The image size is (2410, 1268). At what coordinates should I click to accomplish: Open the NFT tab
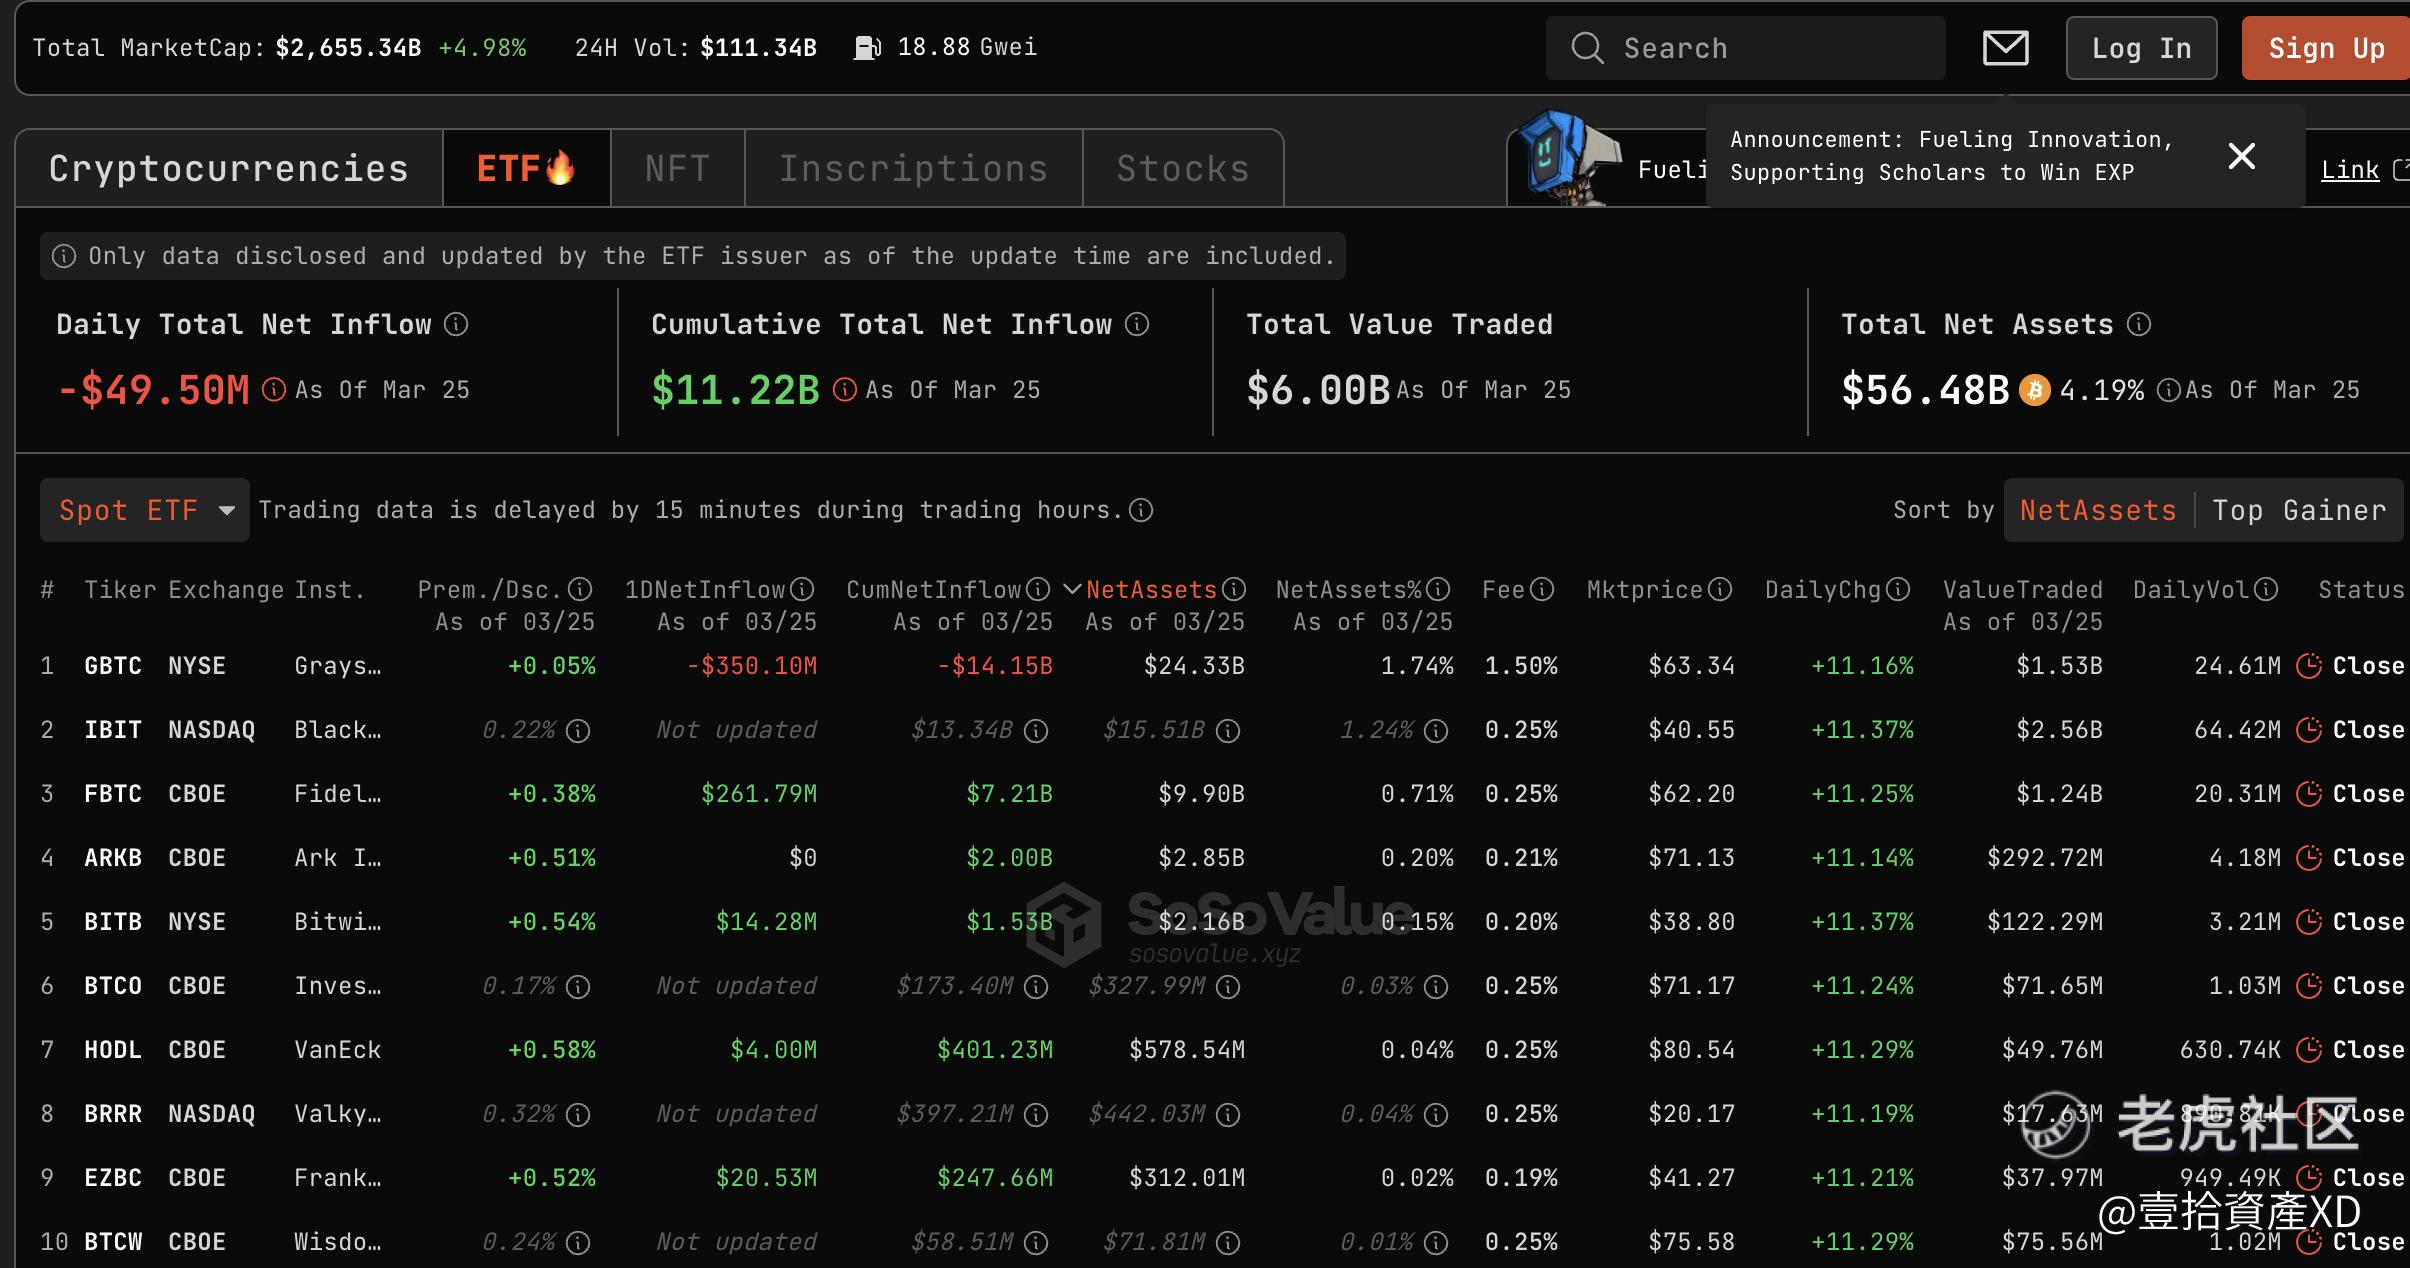point(677,168)
